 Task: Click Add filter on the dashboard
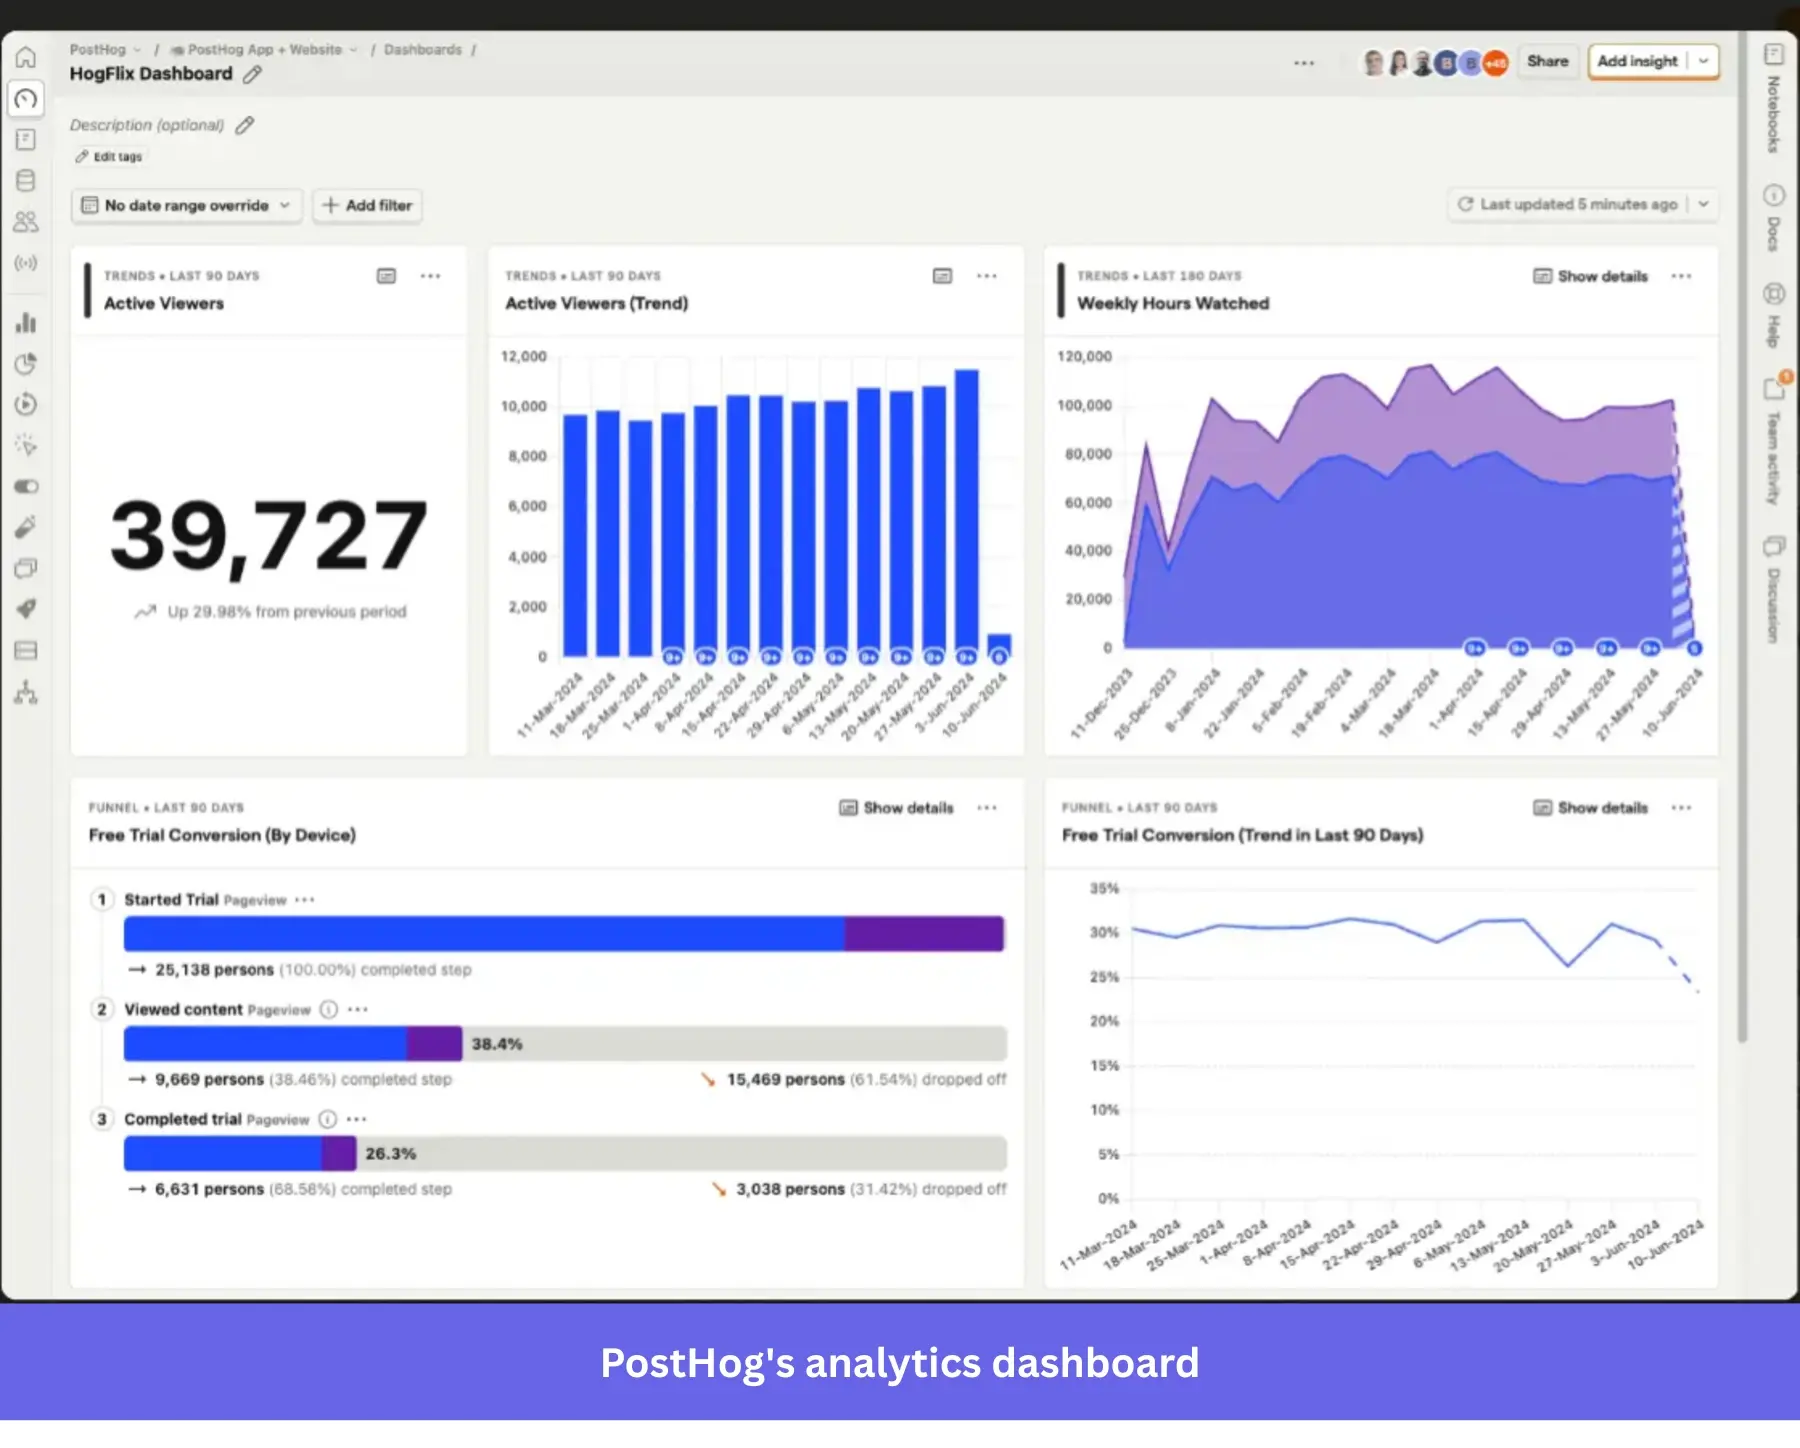click(367, 205)
